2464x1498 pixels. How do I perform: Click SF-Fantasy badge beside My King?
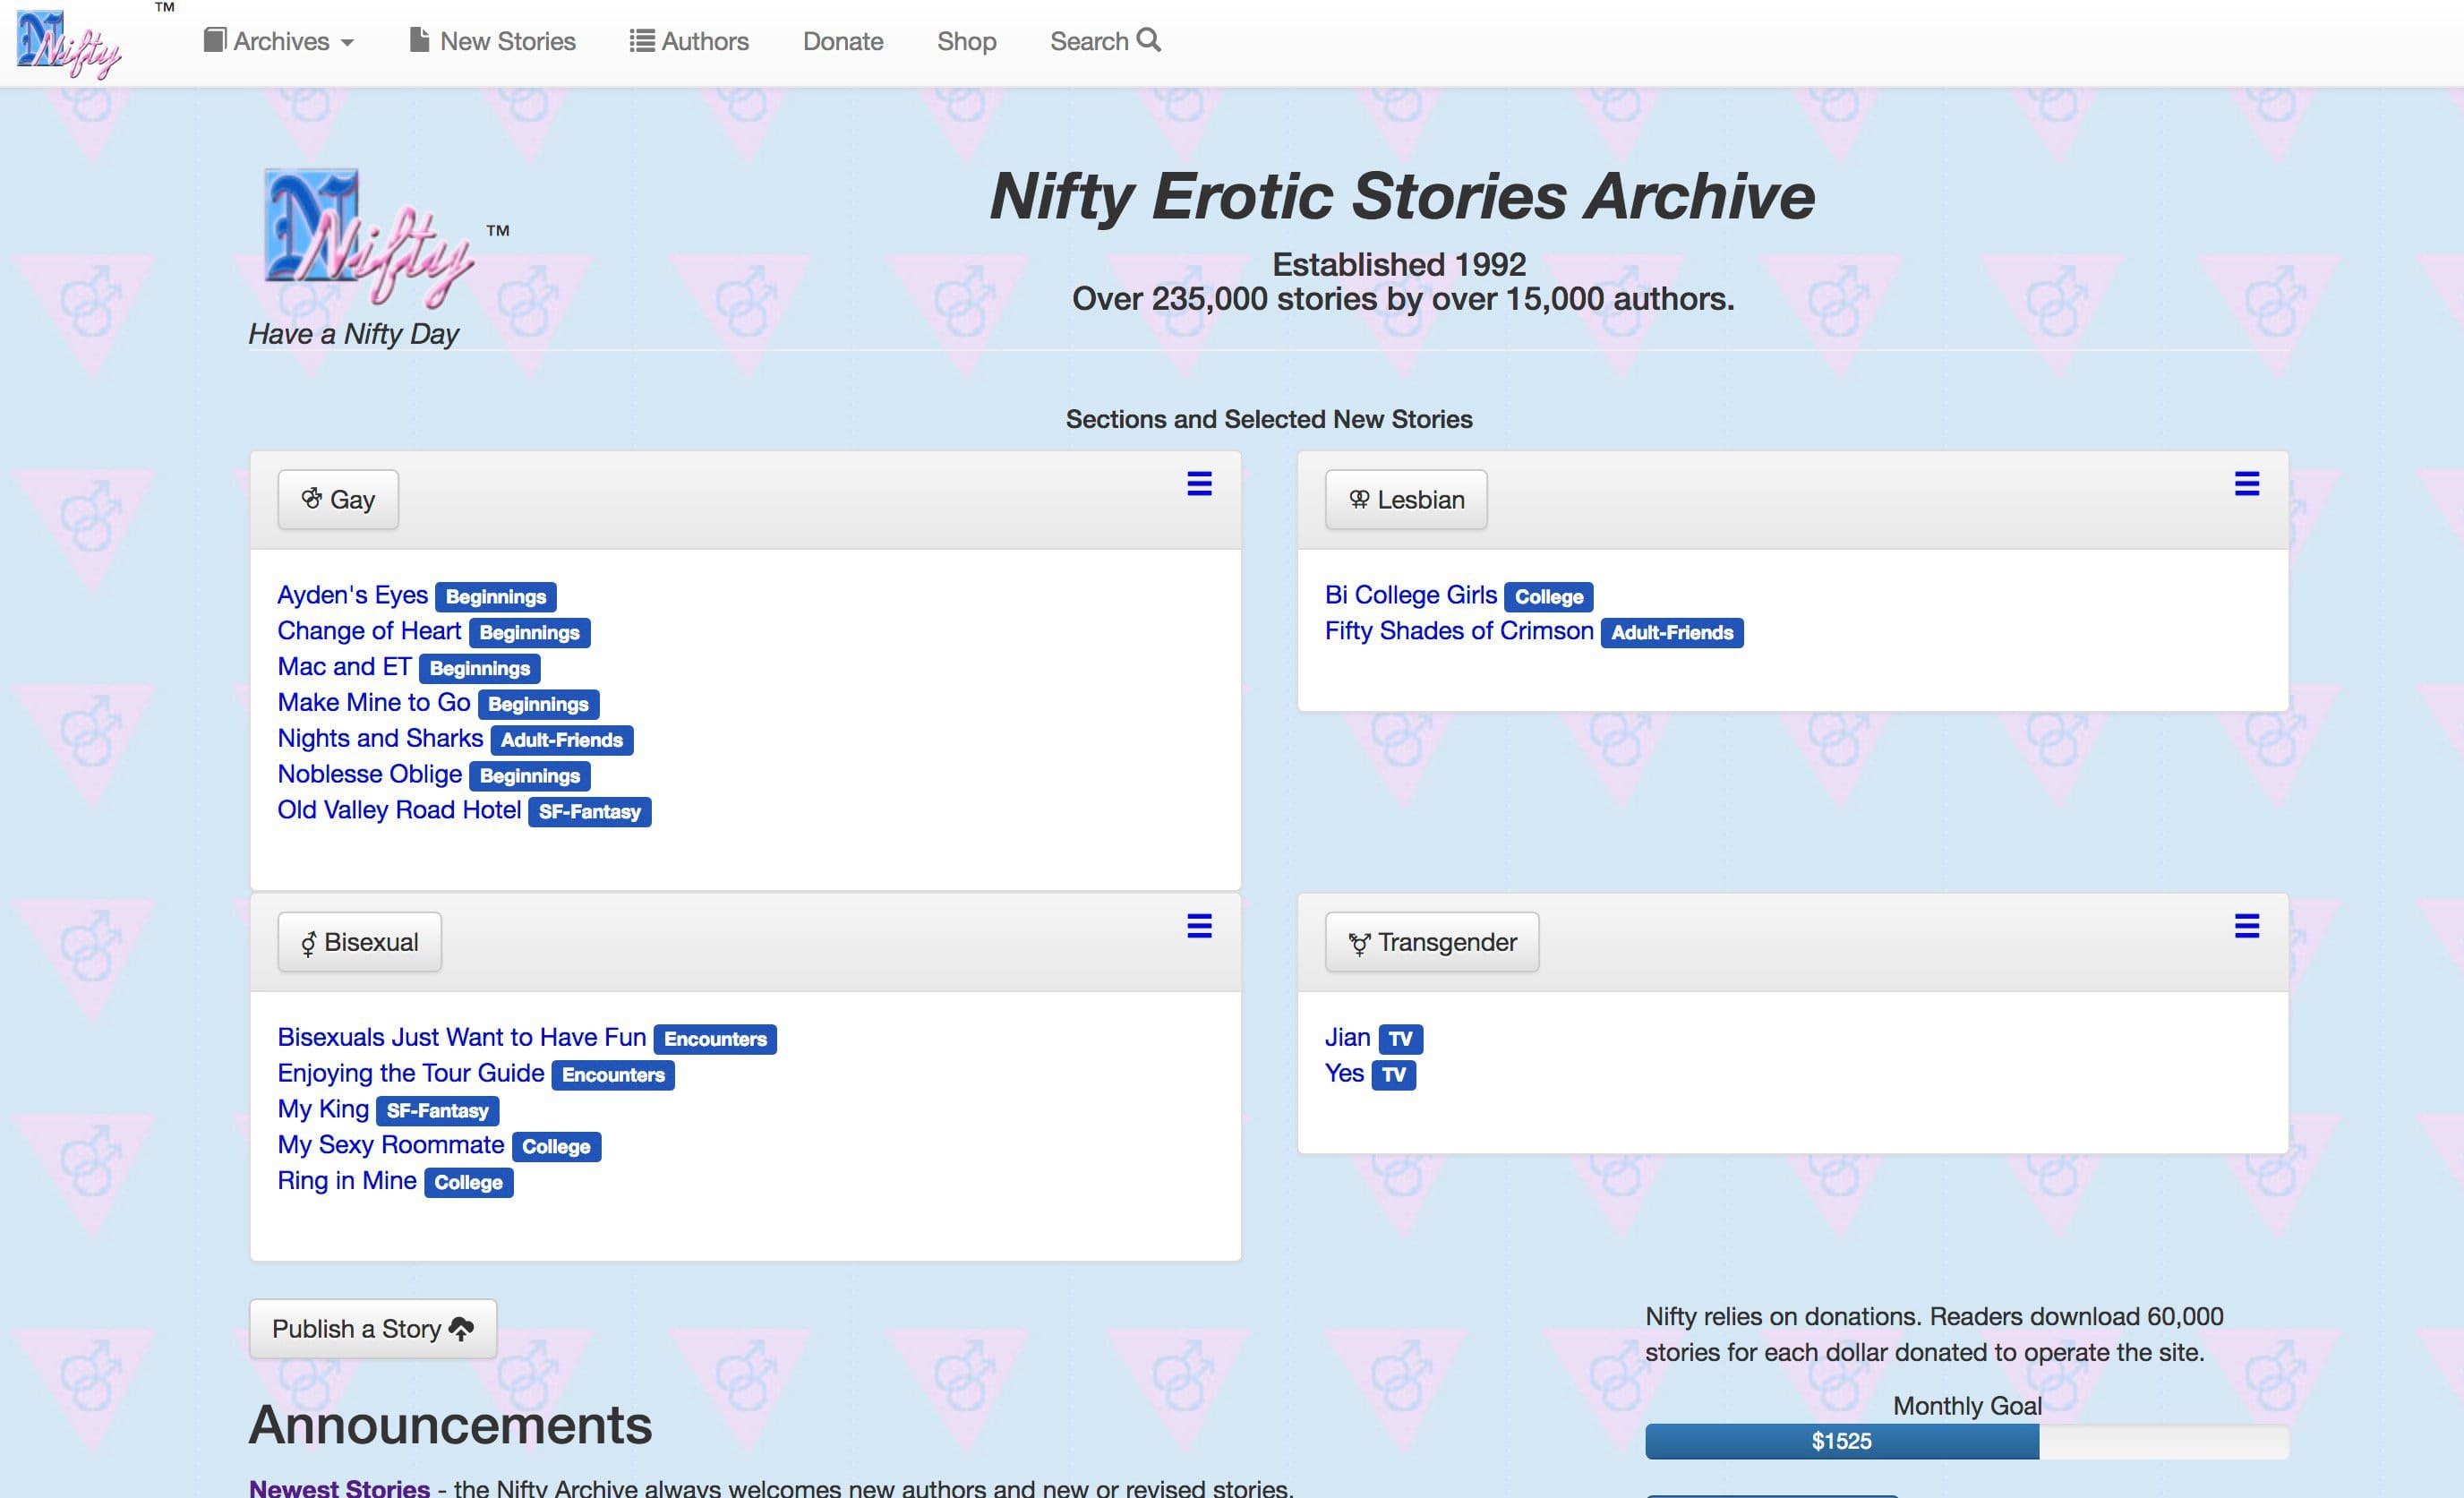coord(437,1111)
